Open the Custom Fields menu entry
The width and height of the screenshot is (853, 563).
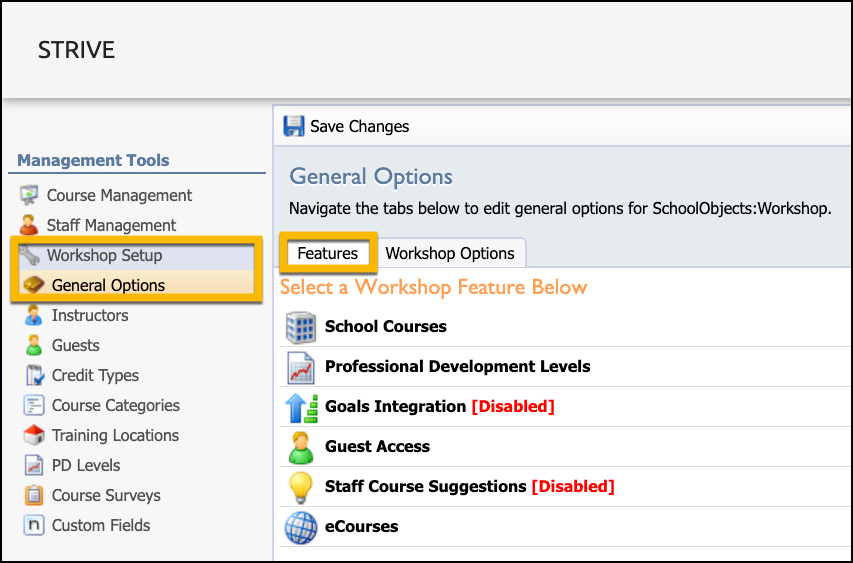(101, 525)
